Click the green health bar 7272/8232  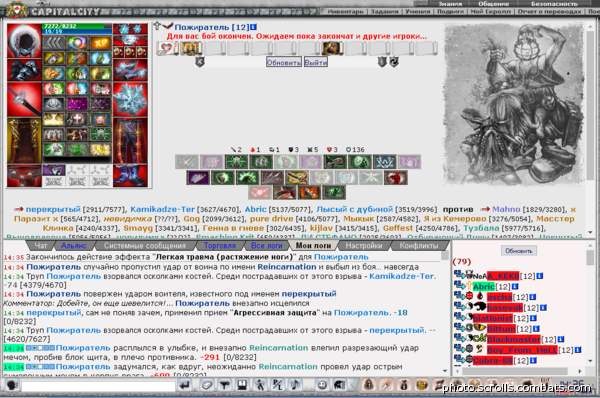[x=77, y=26]
